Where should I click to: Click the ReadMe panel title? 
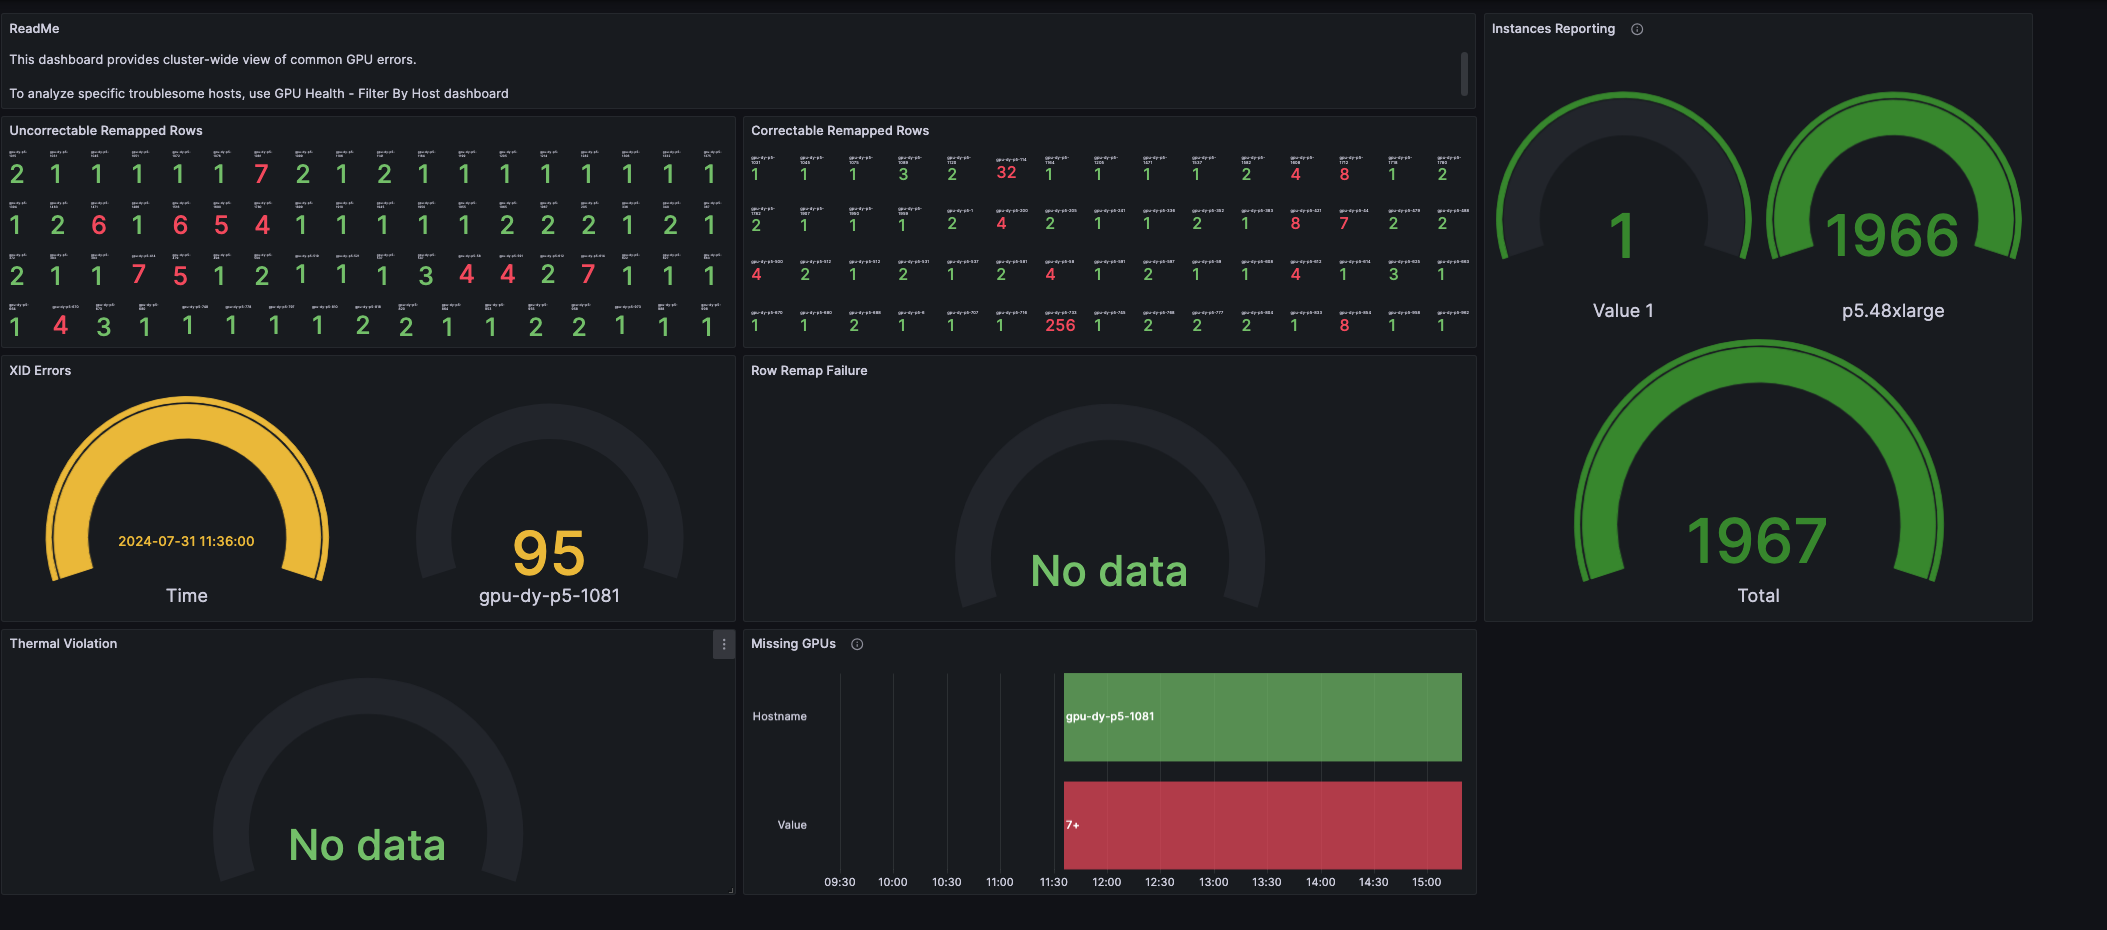tap(34, 29)
